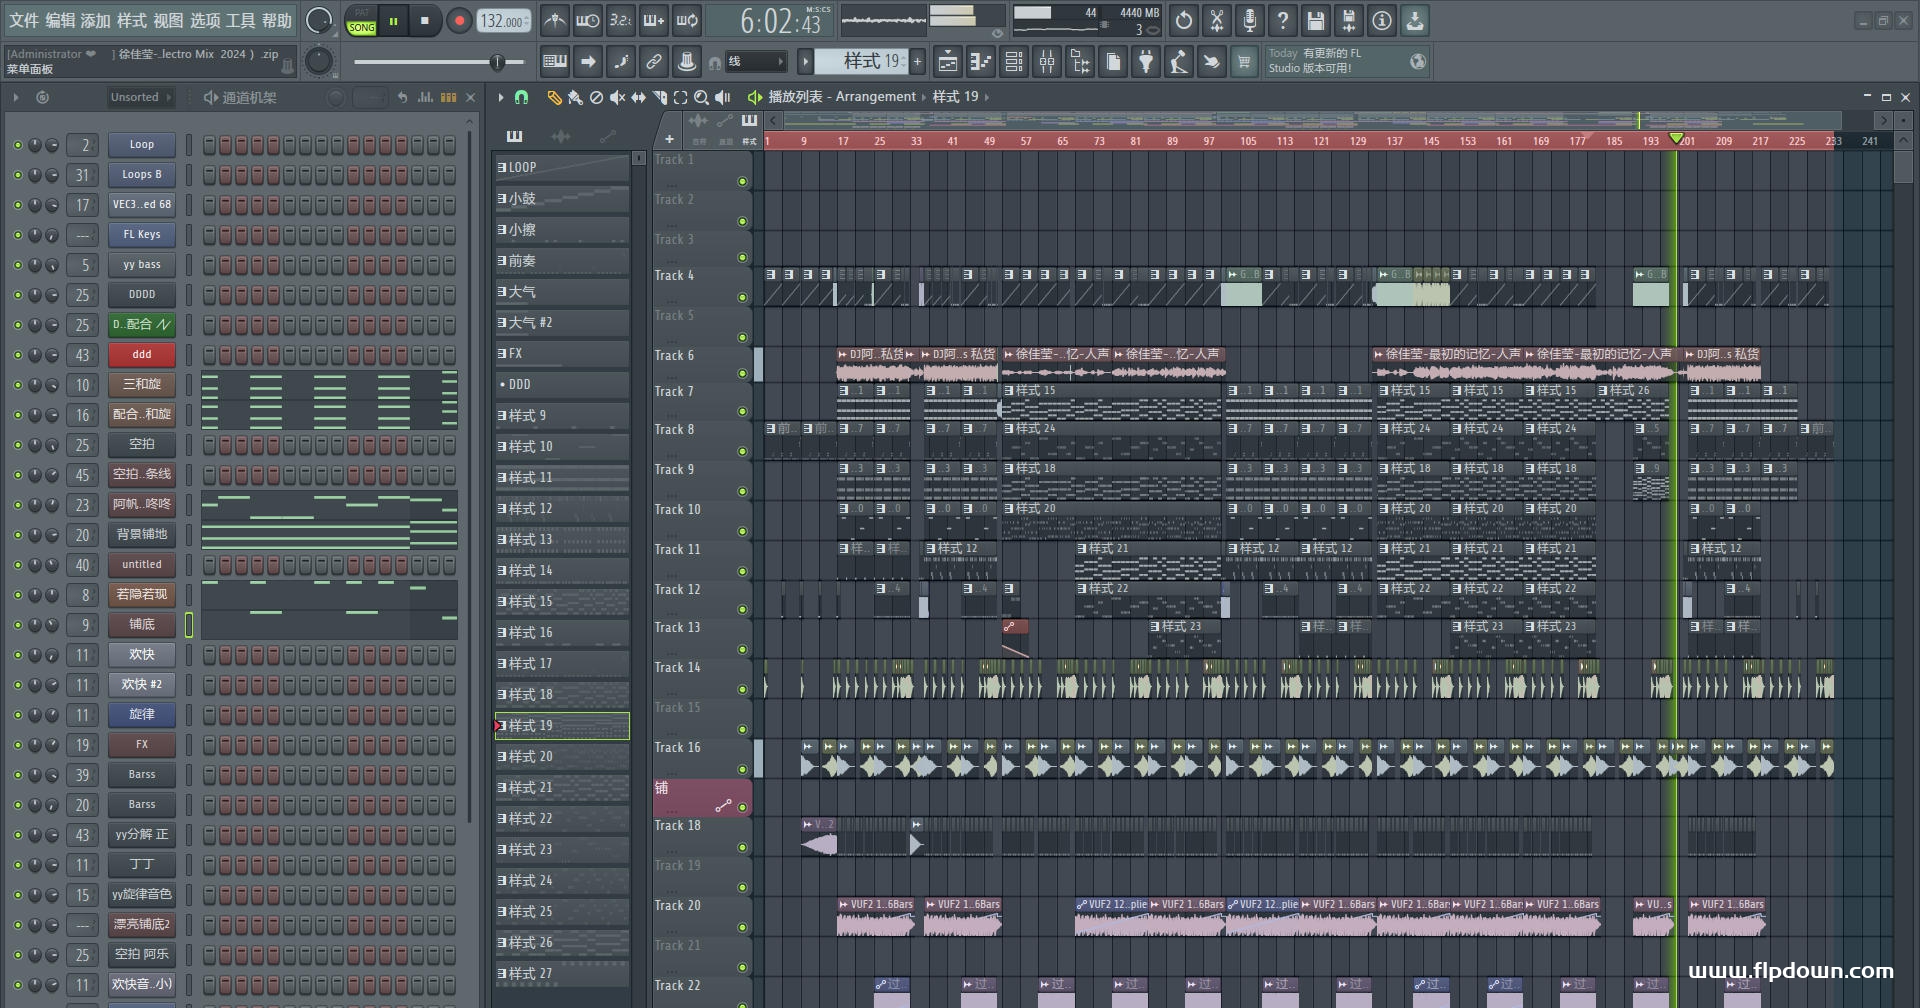Open the piano roll view
The width and height of the screenshot is (1920, 1008).
point(980,62)
